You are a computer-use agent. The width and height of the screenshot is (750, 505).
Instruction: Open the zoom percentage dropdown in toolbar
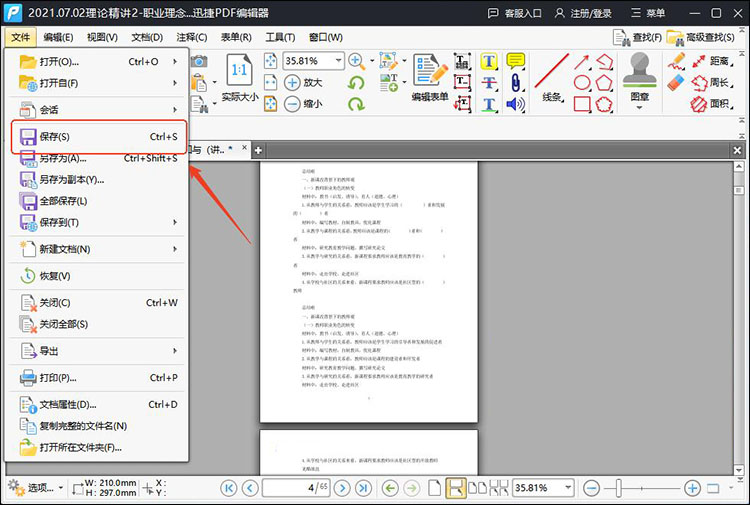click(x=338, y=61)
